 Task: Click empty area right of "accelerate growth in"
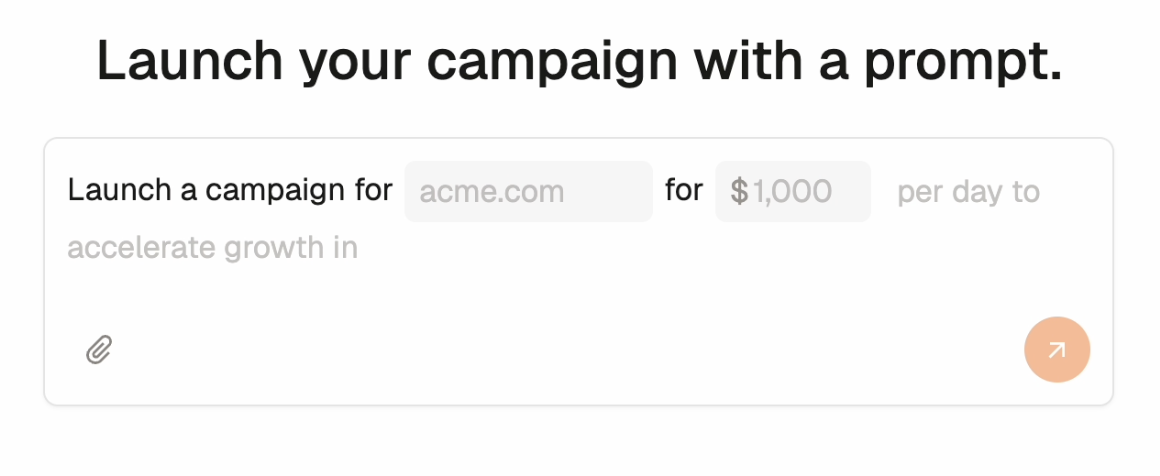click(700, 247)
